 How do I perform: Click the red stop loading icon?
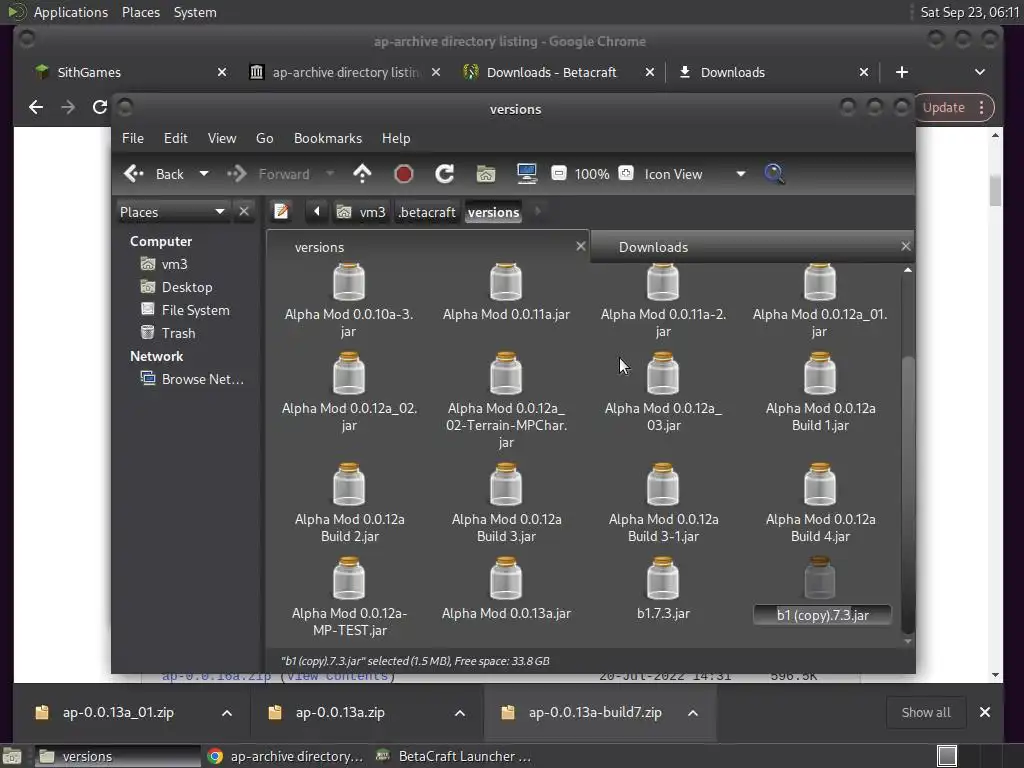(404, 174)
